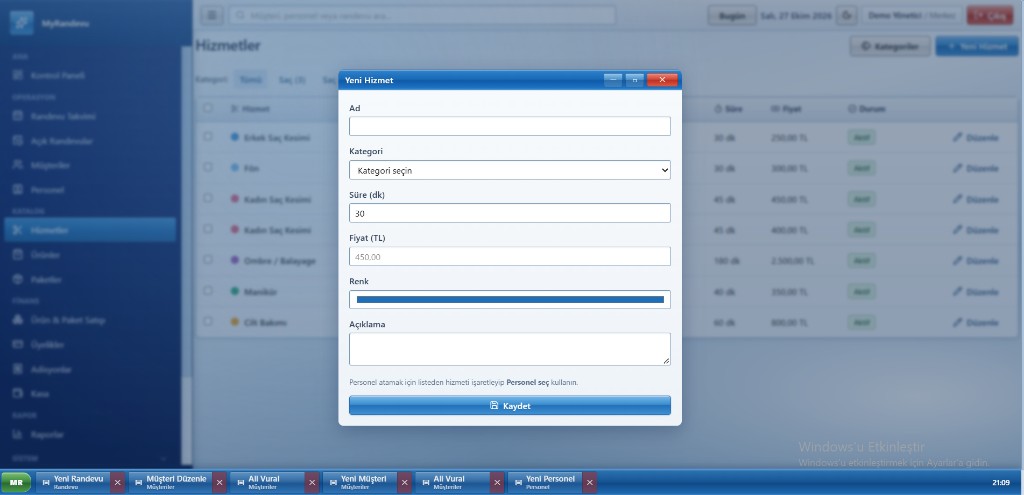
Task: Click the Bugün button in top bar
Action: click(732, 16)
